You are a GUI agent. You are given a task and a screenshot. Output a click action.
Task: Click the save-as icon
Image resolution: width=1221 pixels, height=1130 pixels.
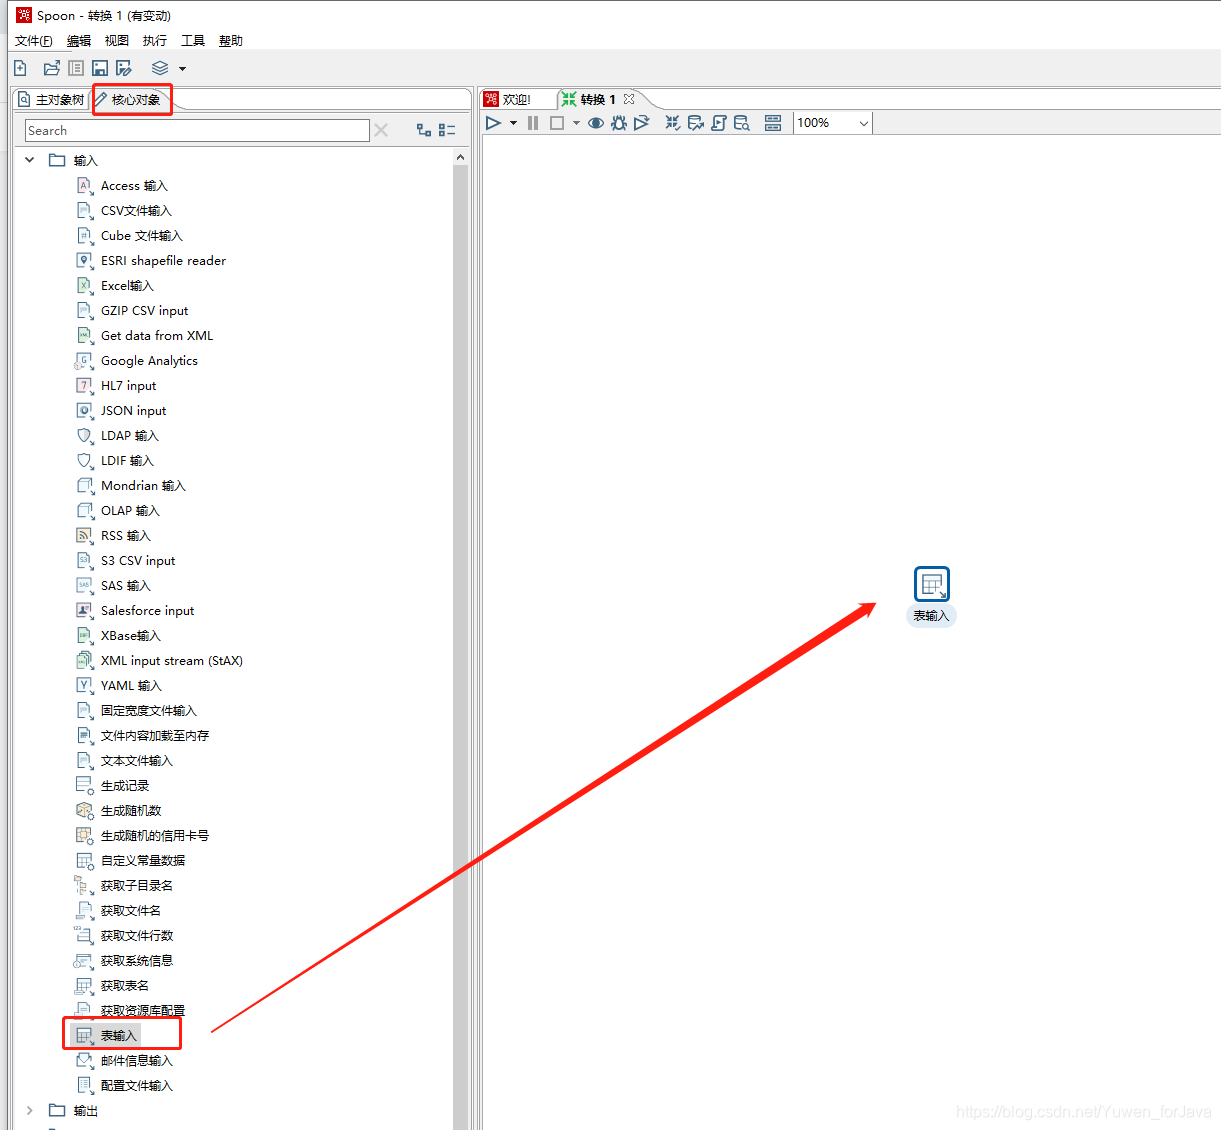[124, 68]
